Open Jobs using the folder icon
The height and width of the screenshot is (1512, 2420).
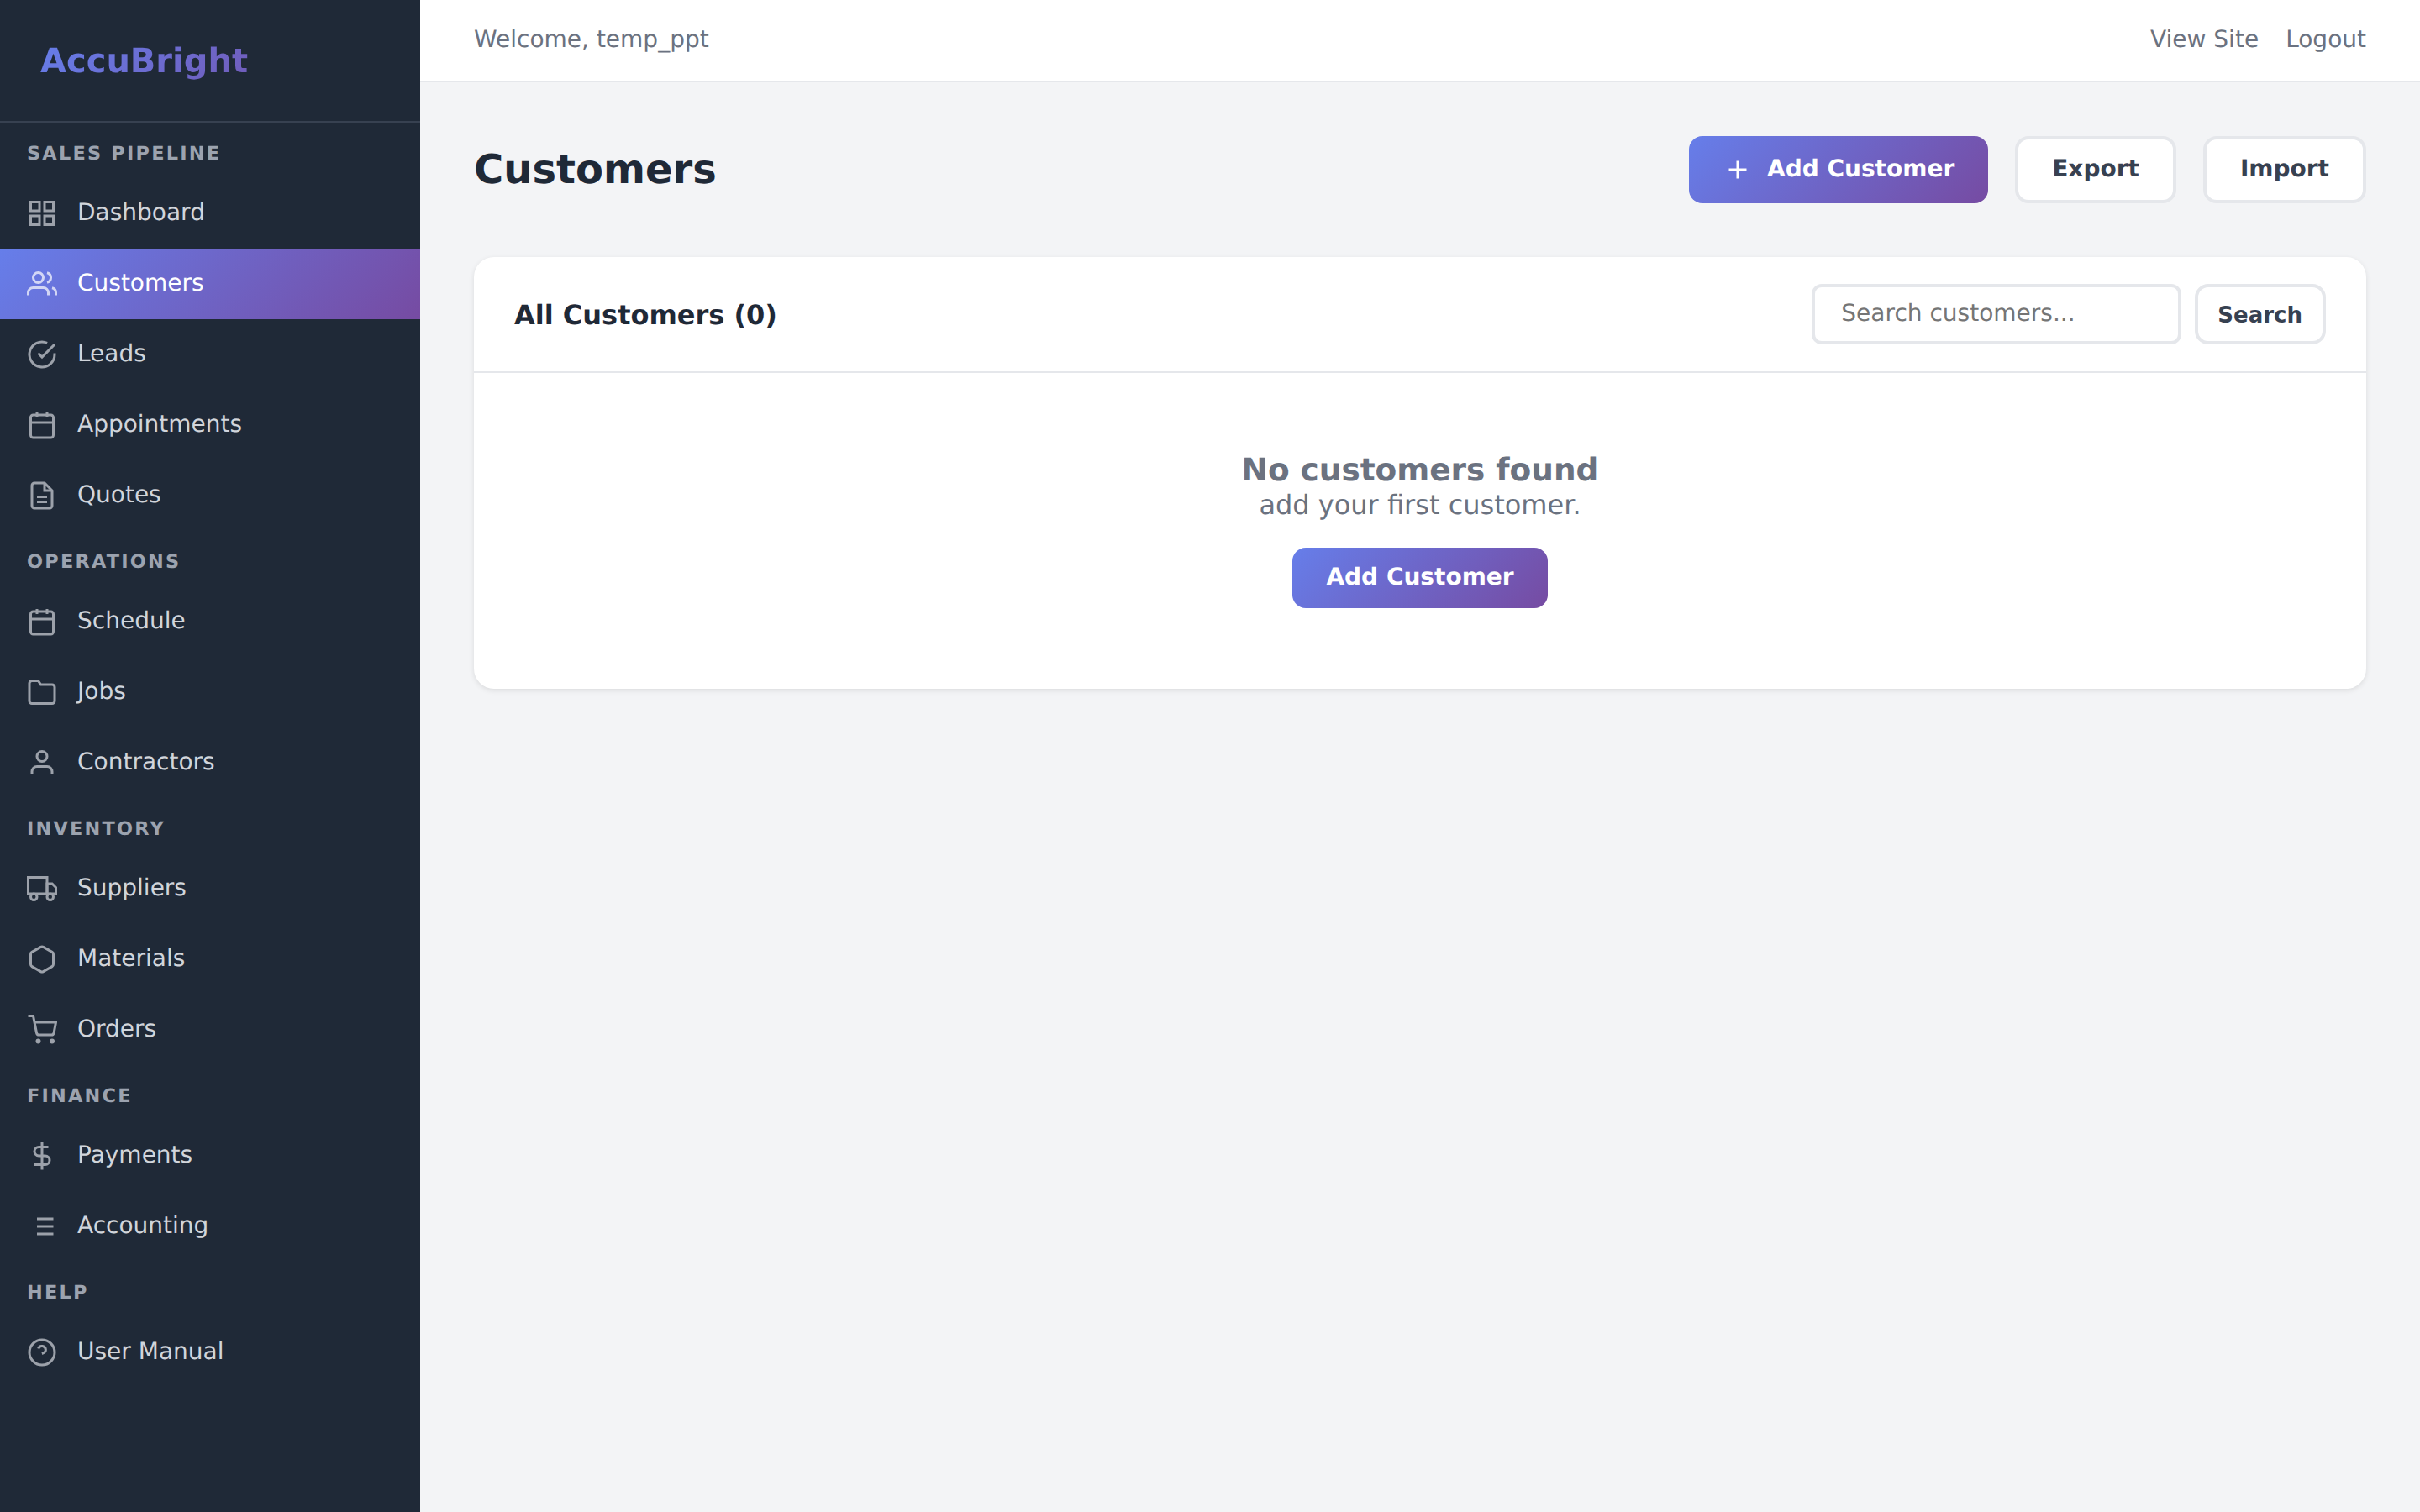(x=42, y=691)
